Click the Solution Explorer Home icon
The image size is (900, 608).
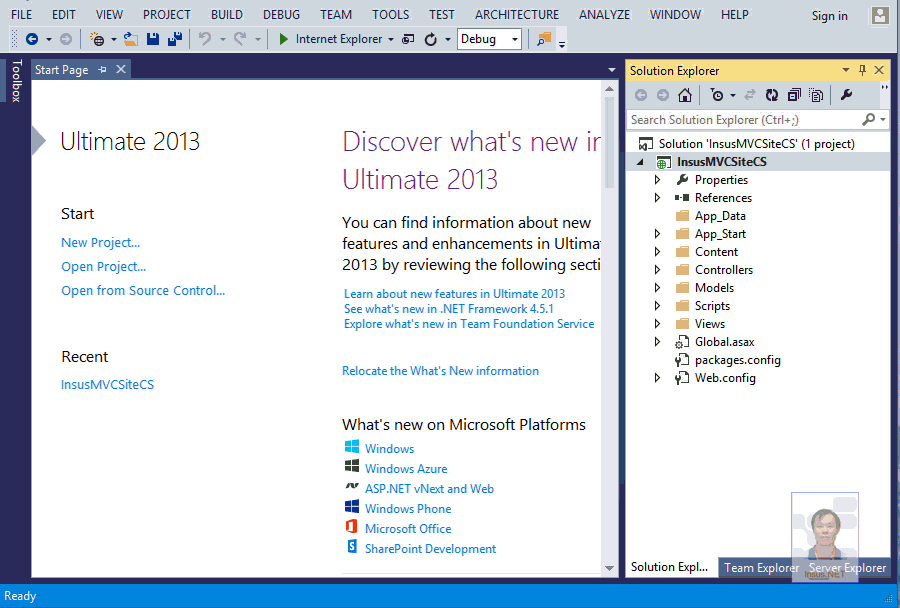coord(685,95)
